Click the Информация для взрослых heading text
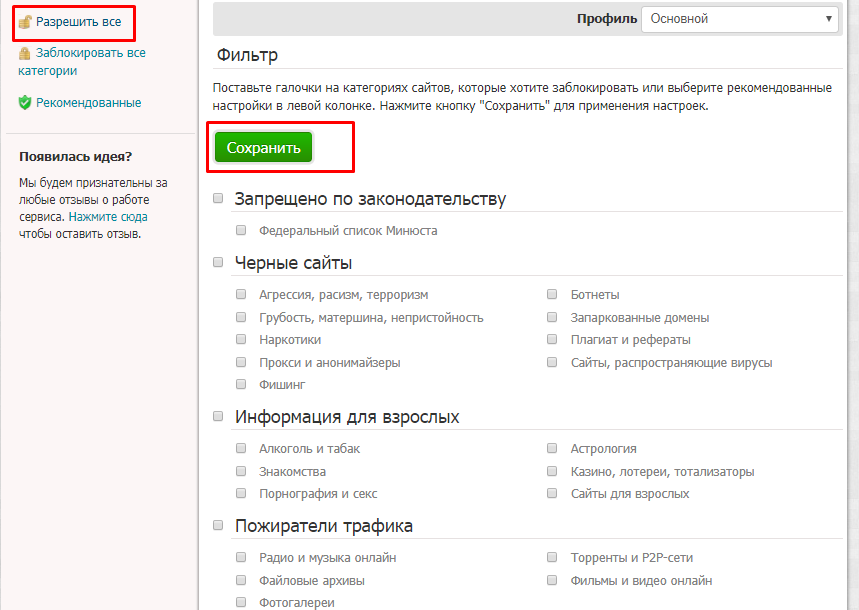The height and width of the screenshot is (610, 859). [x=347, y=417]
